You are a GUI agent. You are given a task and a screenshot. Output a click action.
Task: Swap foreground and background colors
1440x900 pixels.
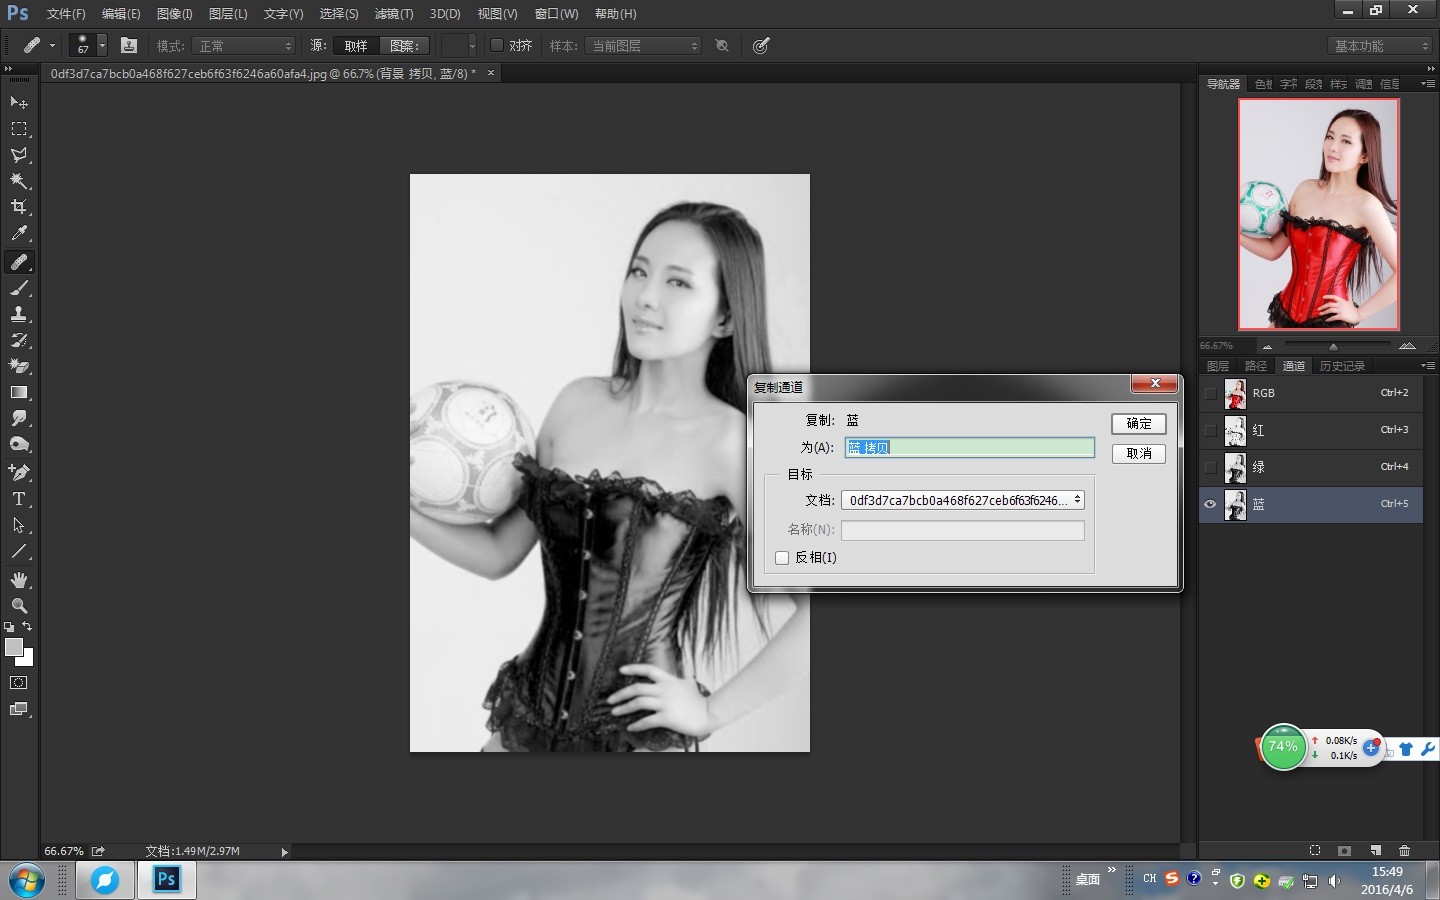click(27, 626)
